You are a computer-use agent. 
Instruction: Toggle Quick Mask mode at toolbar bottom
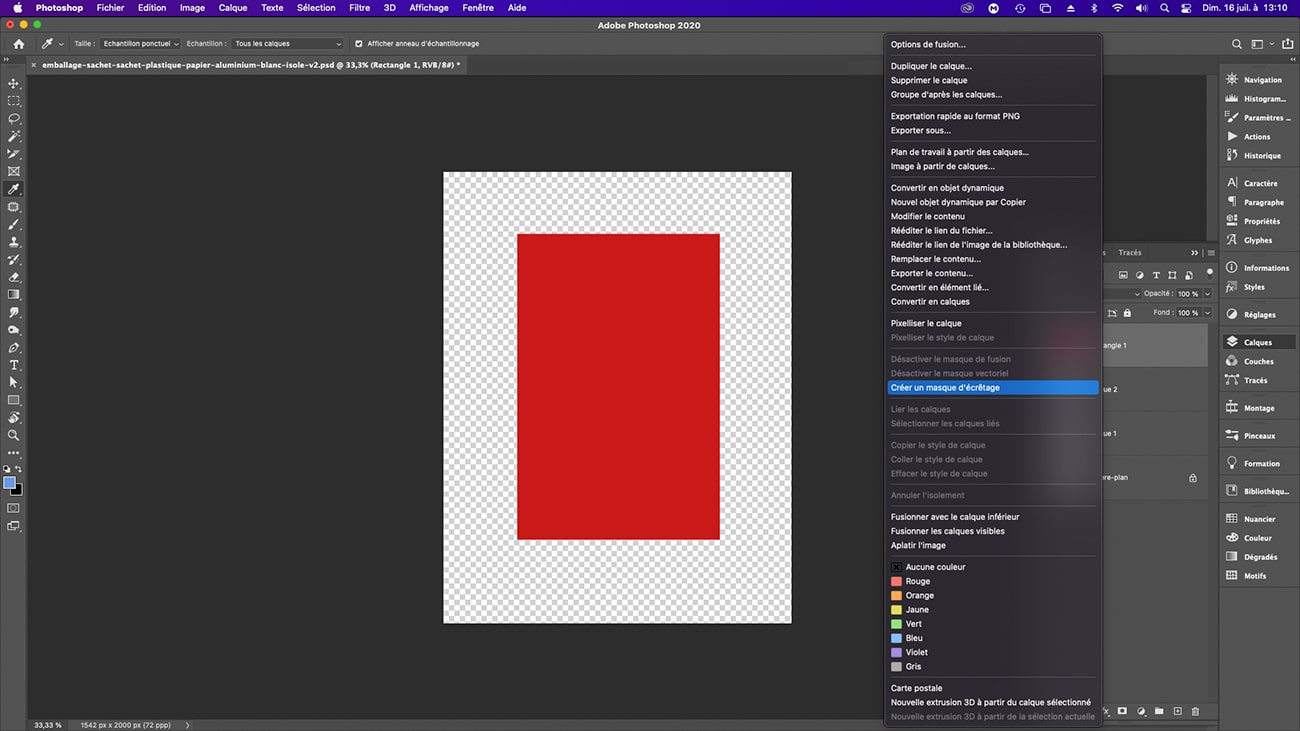click(x=14, y=508)
